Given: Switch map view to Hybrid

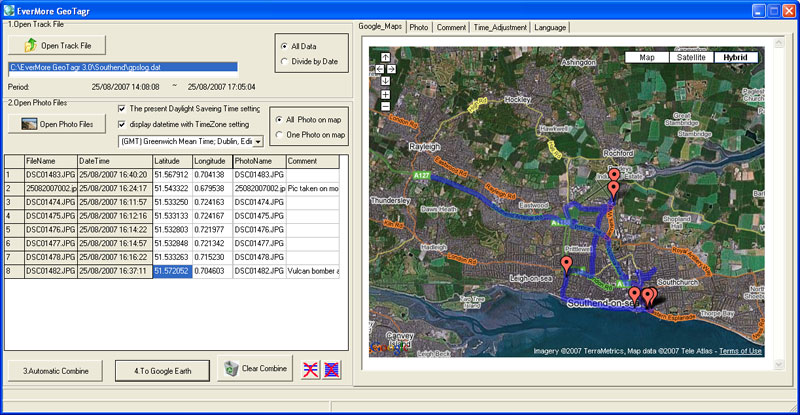Looking at the screenshot, I should click(x=735, y=58).
